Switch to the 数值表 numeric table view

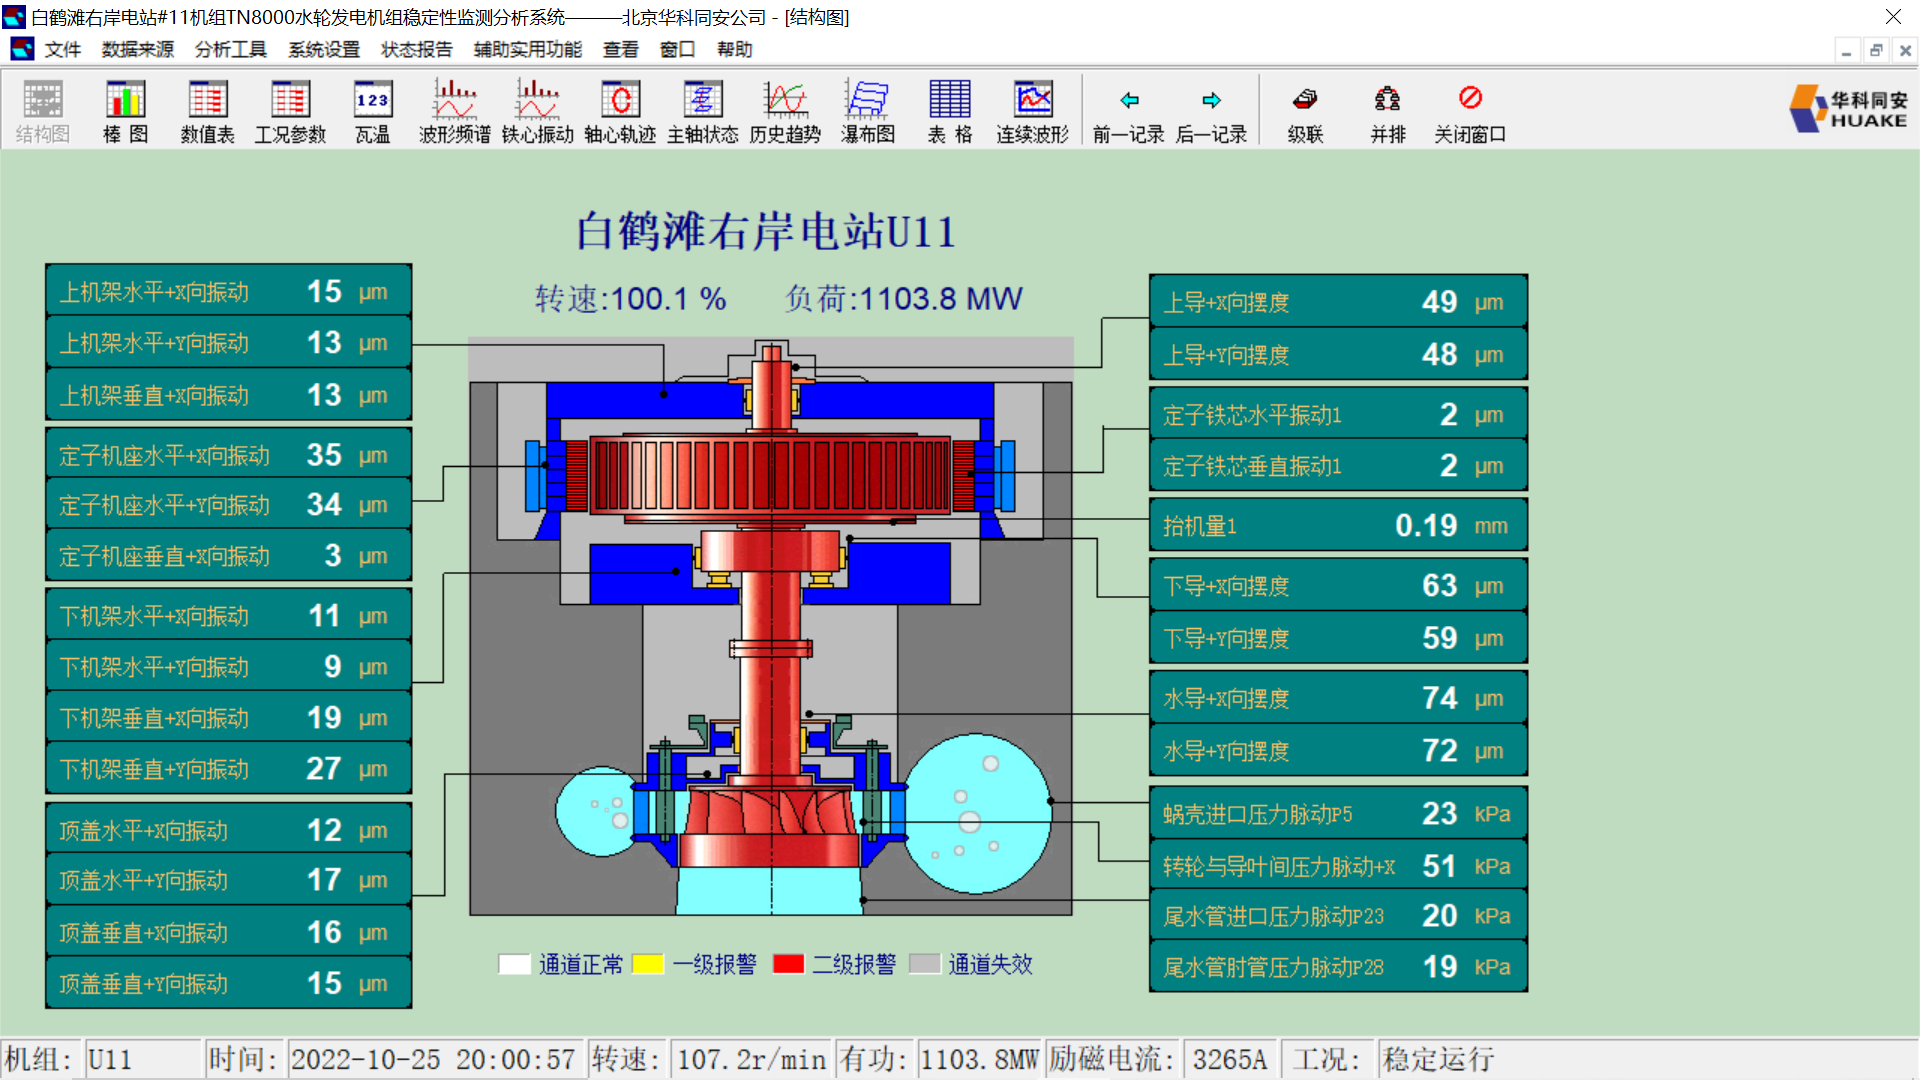[207, 110]
